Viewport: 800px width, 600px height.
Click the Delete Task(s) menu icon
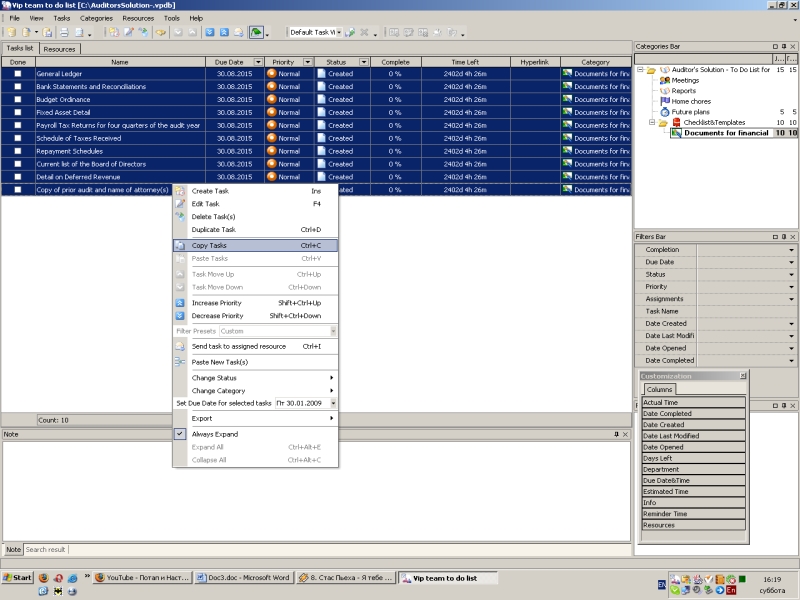coord(180,216)
